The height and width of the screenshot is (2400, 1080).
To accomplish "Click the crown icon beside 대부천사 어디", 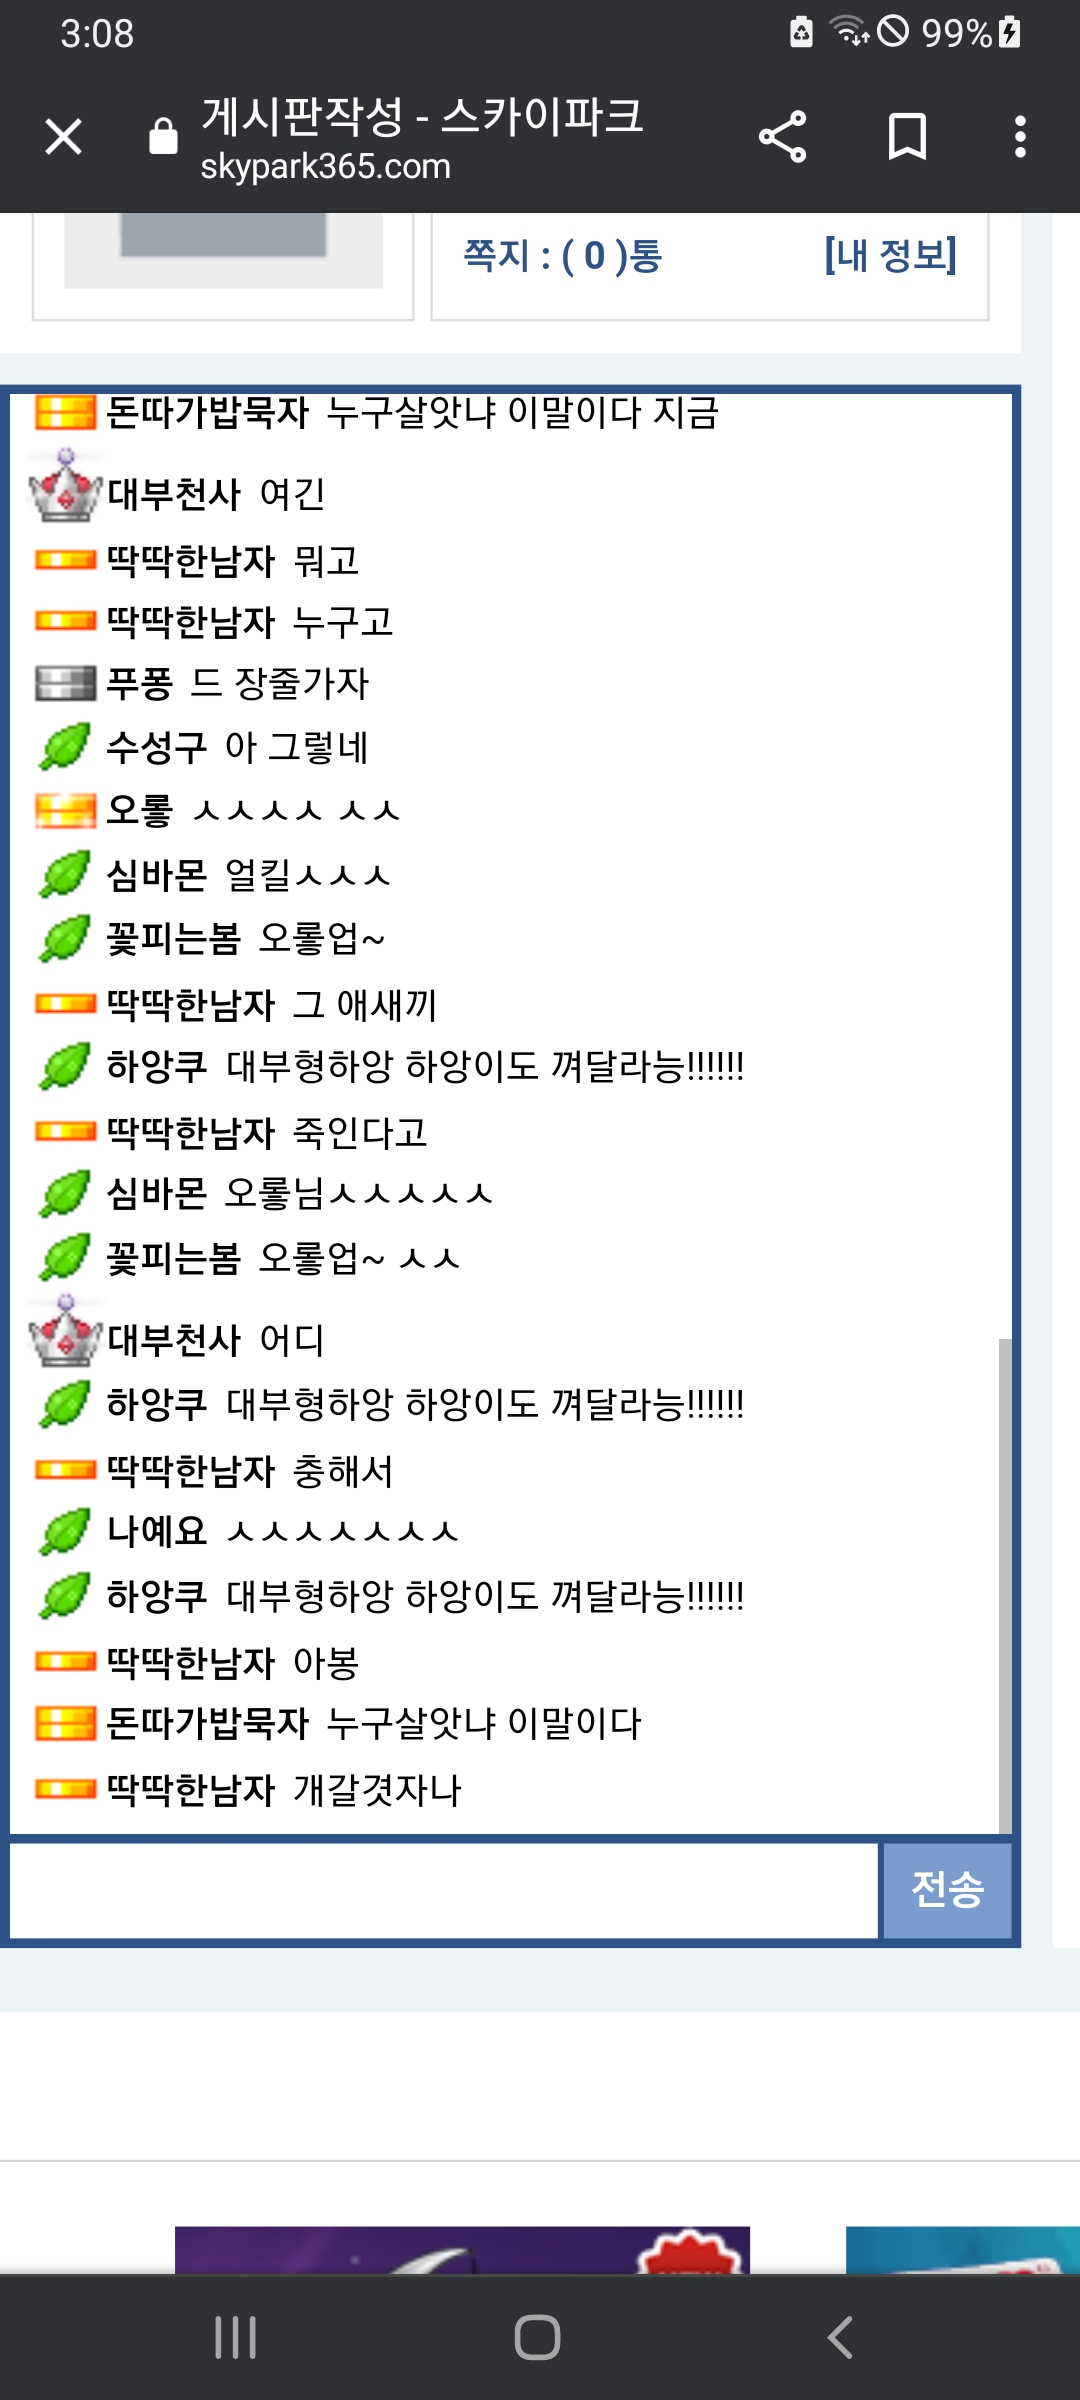I will point(66,1333).
